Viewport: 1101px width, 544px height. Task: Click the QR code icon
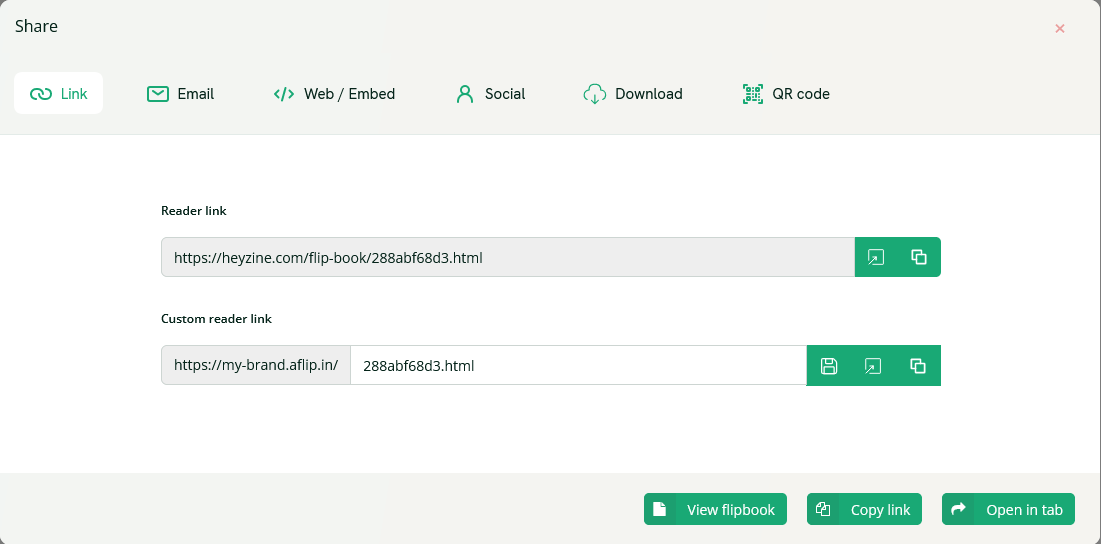pyautogui.click(x=753, y=93)
